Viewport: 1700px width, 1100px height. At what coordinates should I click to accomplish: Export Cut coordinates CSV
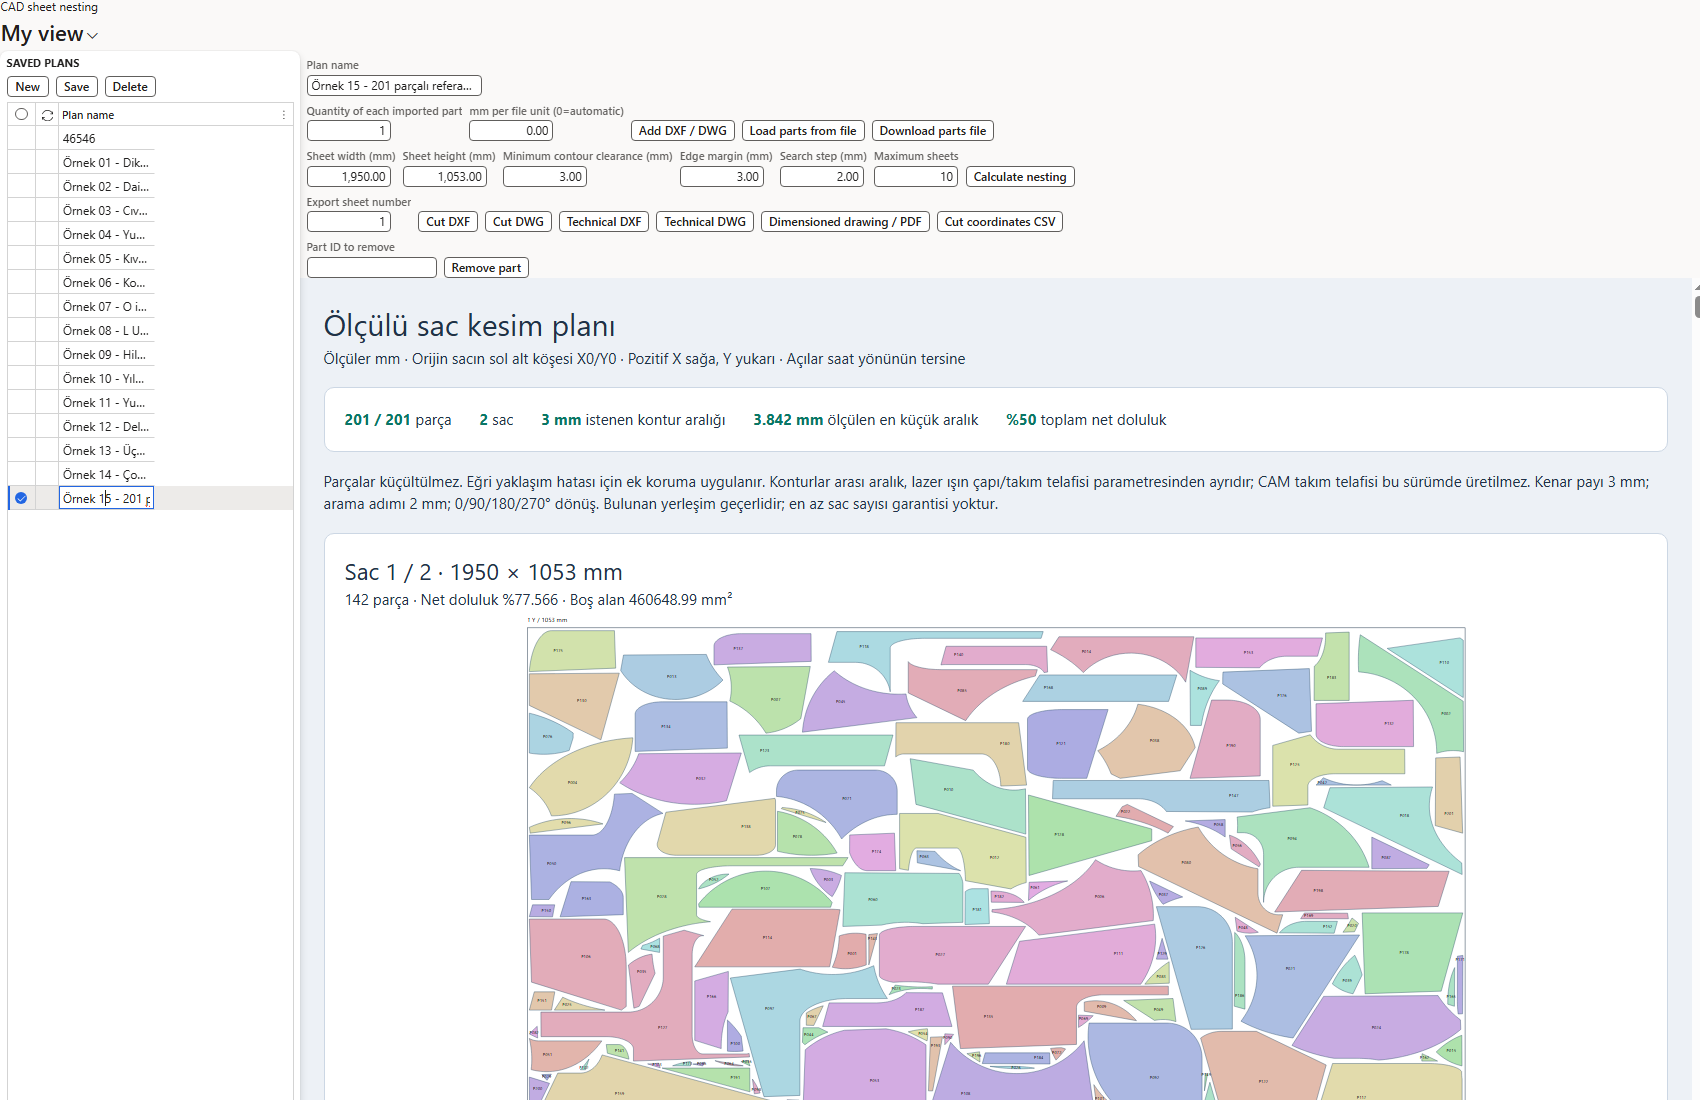click(1000, 222)
